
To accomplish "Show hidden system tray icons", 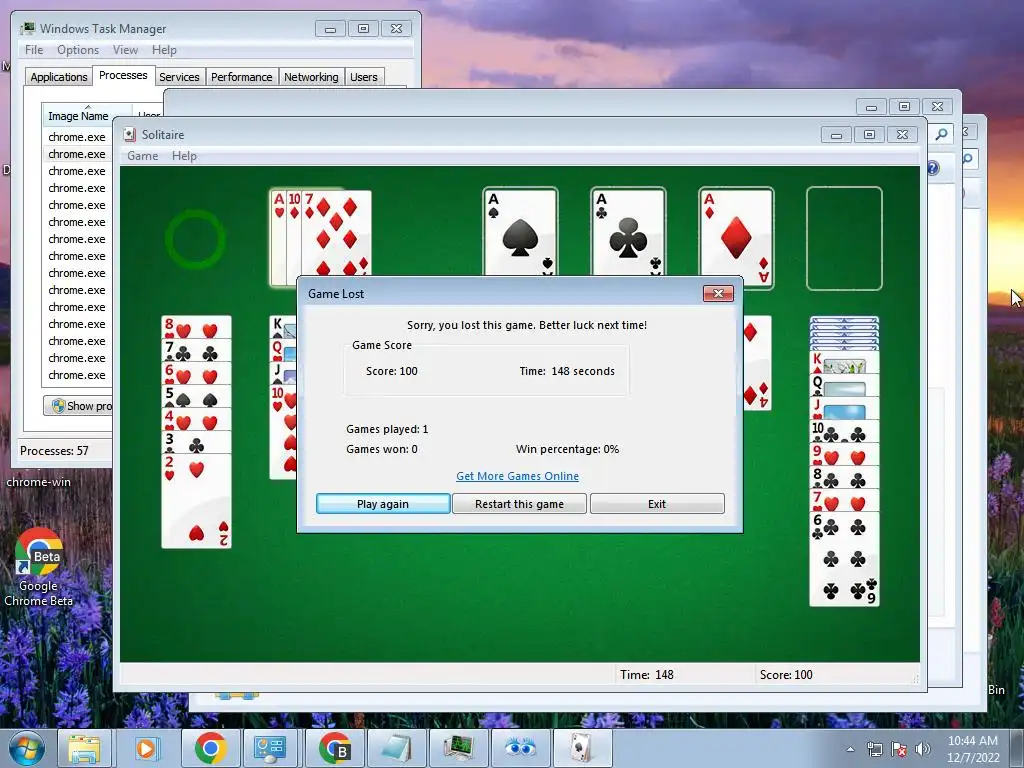I will (x=850, y=749).
